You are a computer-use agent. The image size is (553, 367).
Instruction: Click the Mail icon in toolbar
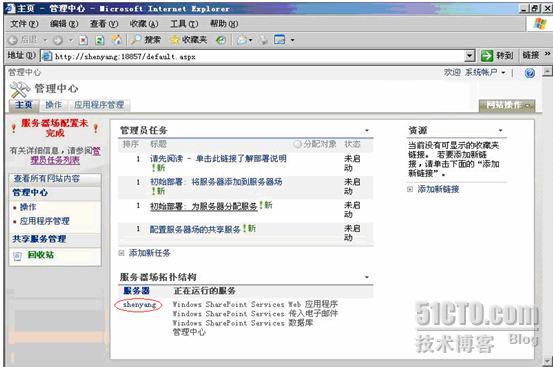[242, 40]
